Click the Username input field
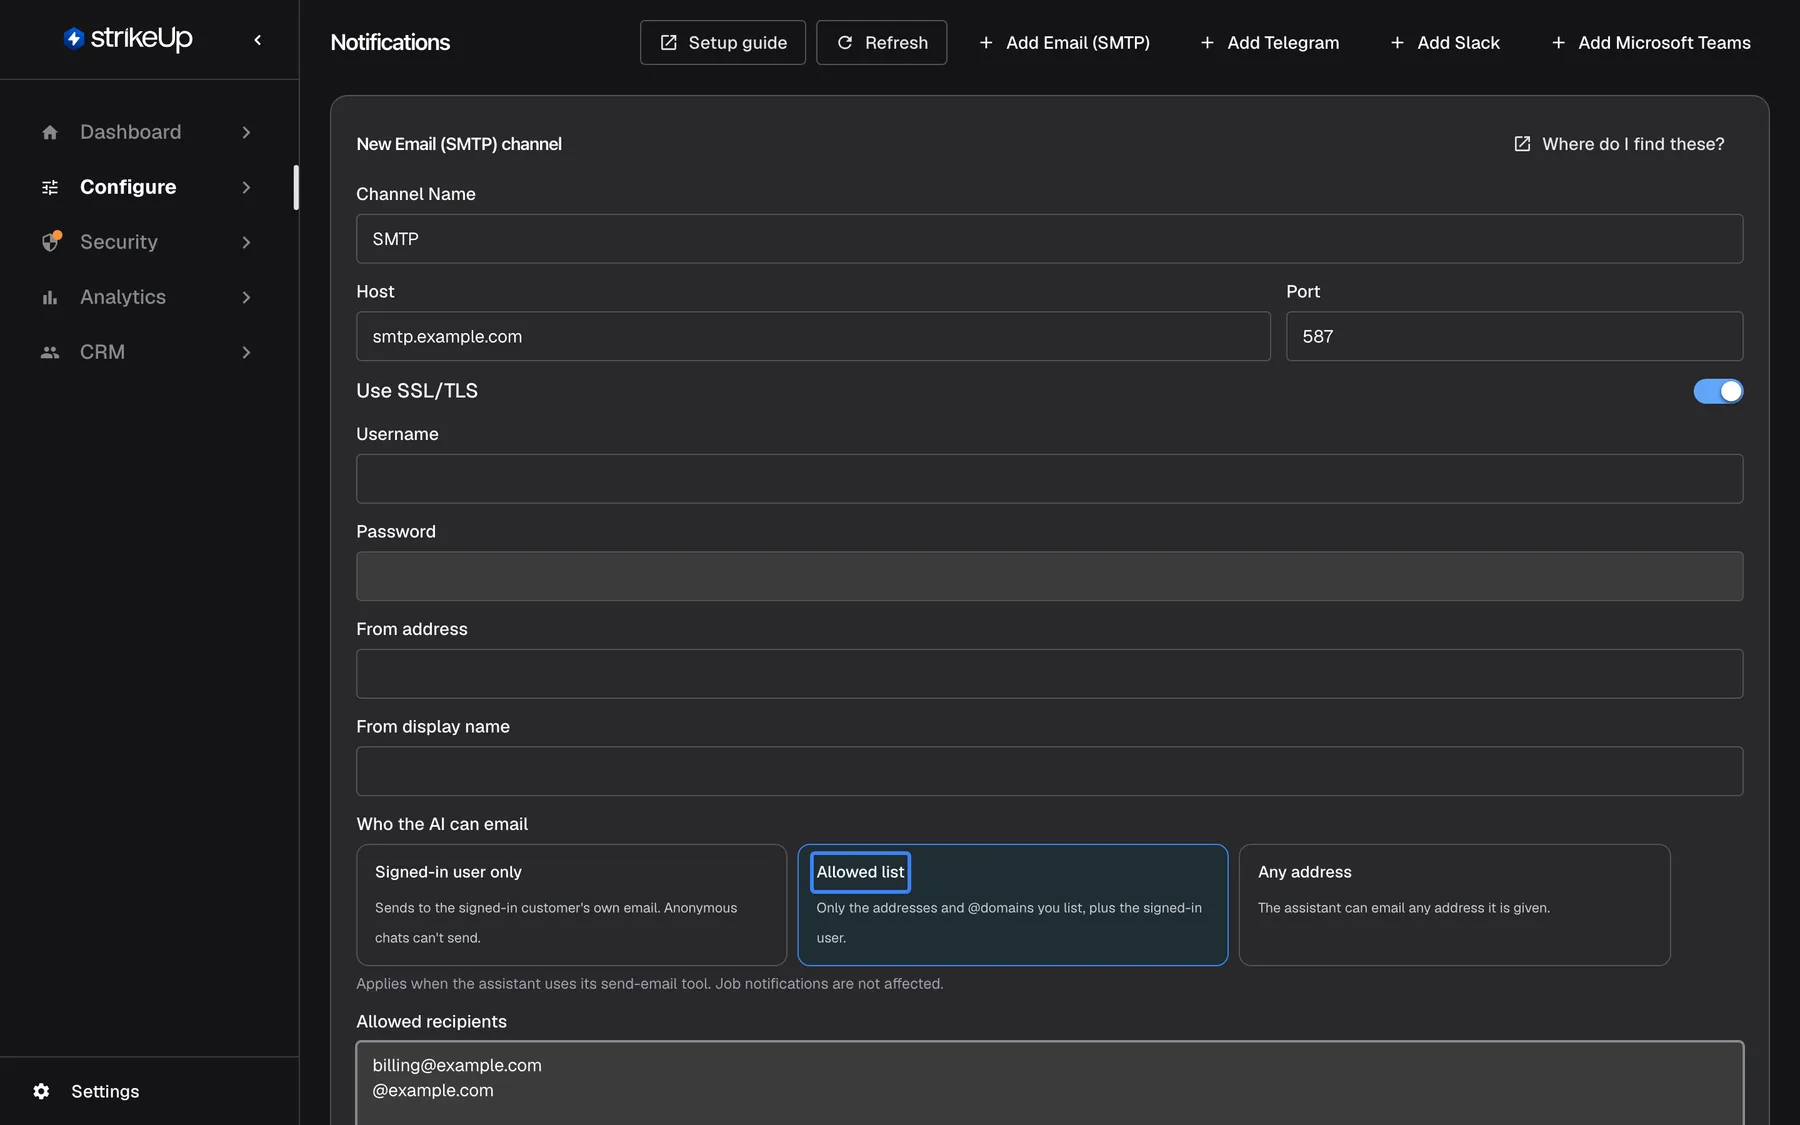The height and width of the screenshot is (1125, 1800). pyautogui.click(x=1050, y=479)
